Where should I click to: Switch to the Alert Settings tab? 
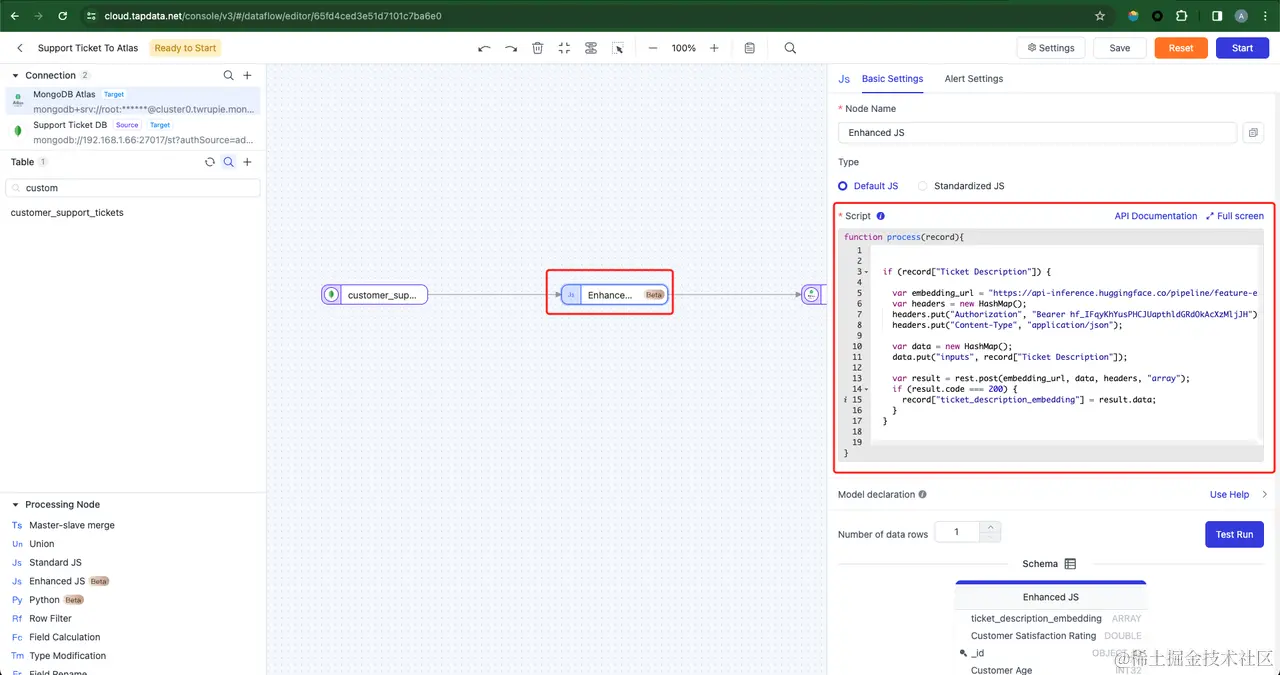973,79
